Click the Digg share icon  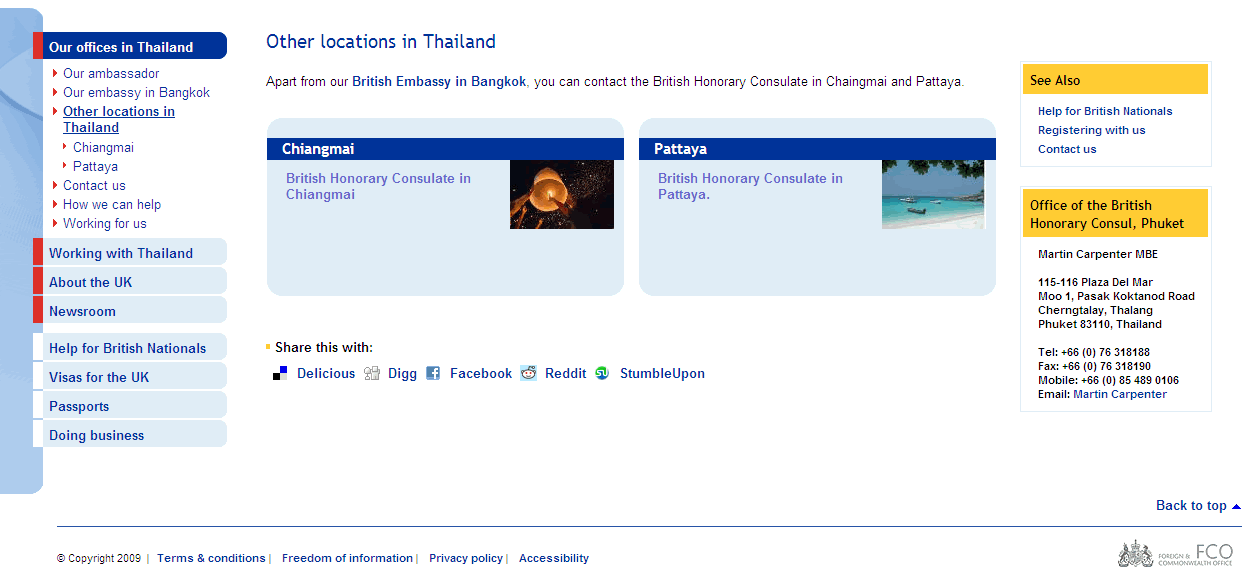coord(372,374)
